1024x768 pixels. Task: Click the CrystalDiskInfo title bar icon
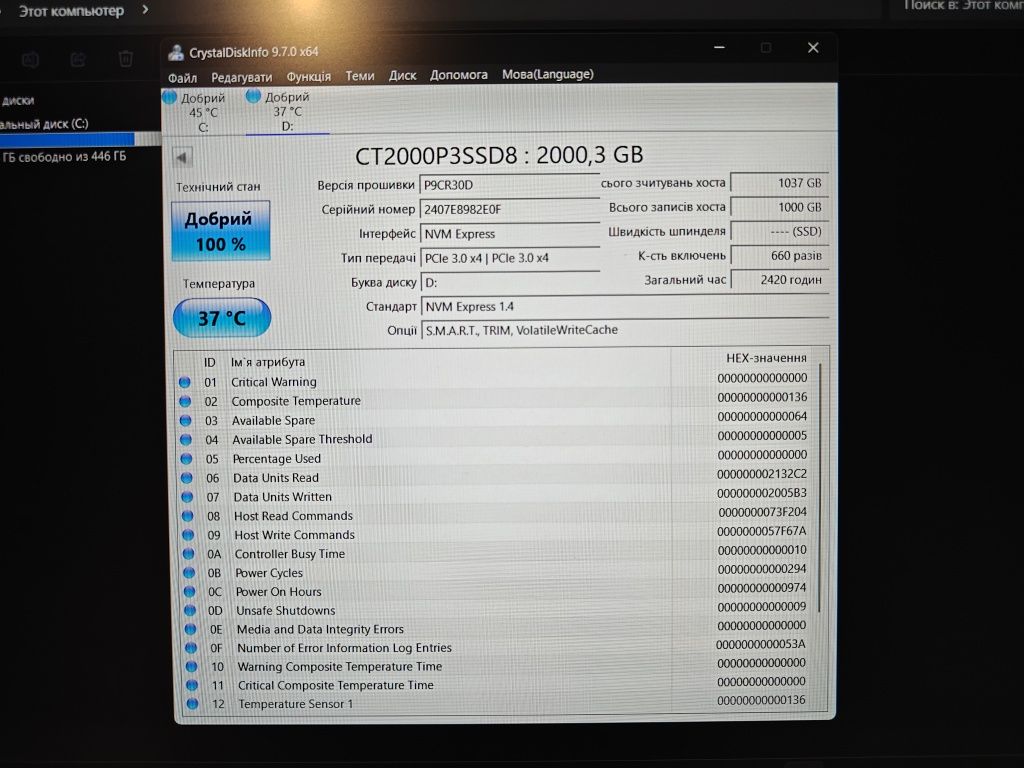click(176, 52)
